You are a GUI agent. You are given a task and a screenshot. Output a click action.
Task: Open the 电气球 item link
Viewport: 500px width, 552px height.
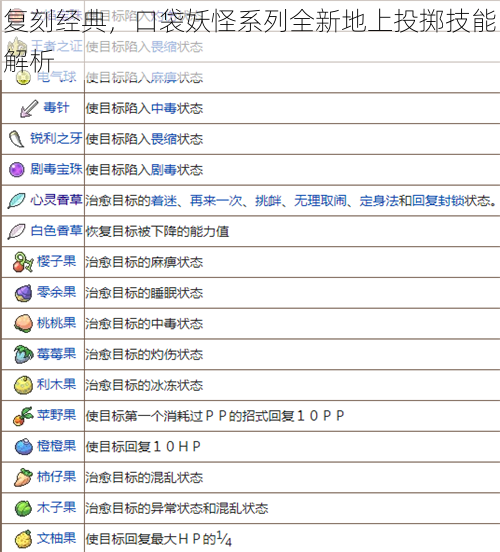(x=57, y=76)
